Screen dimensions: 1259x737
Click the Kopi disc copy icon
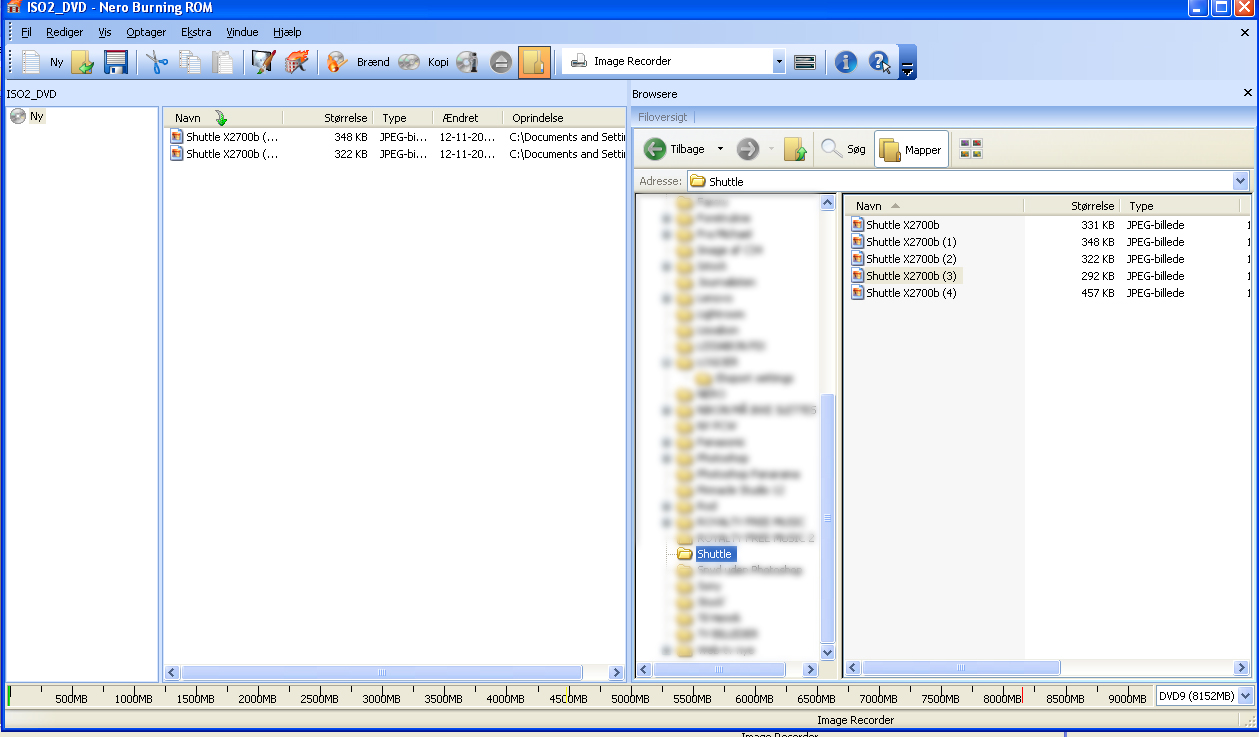point(409,62)
